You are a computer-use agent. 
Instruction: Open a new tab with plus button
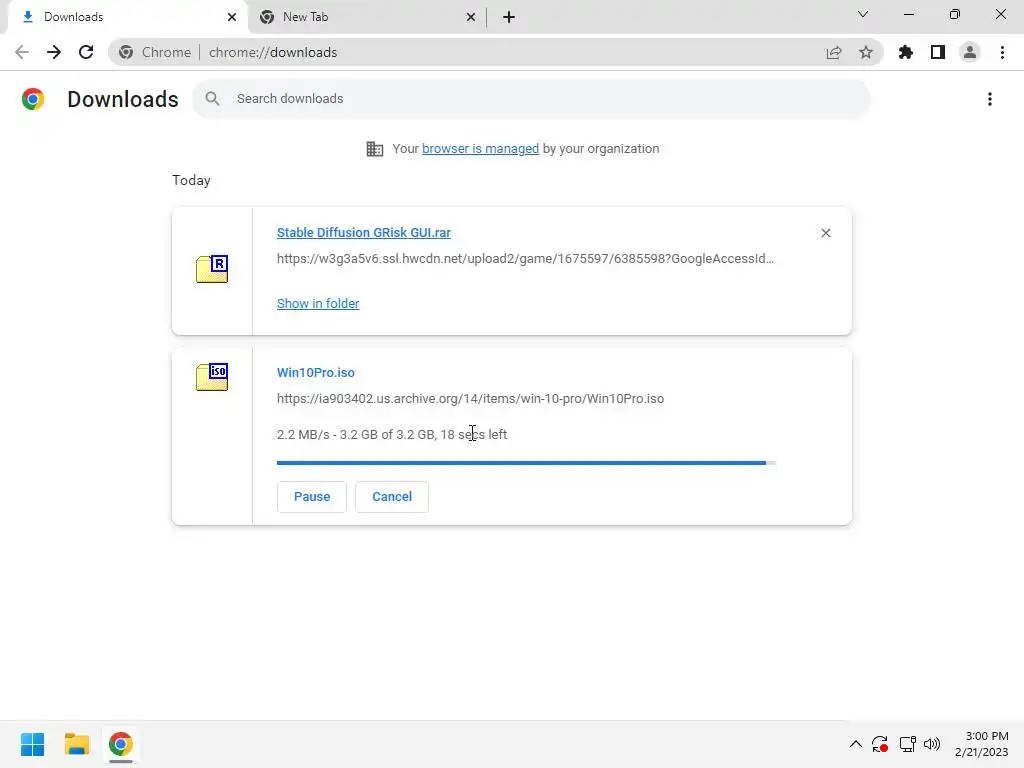pyautogui.click(x=509, y=17)
